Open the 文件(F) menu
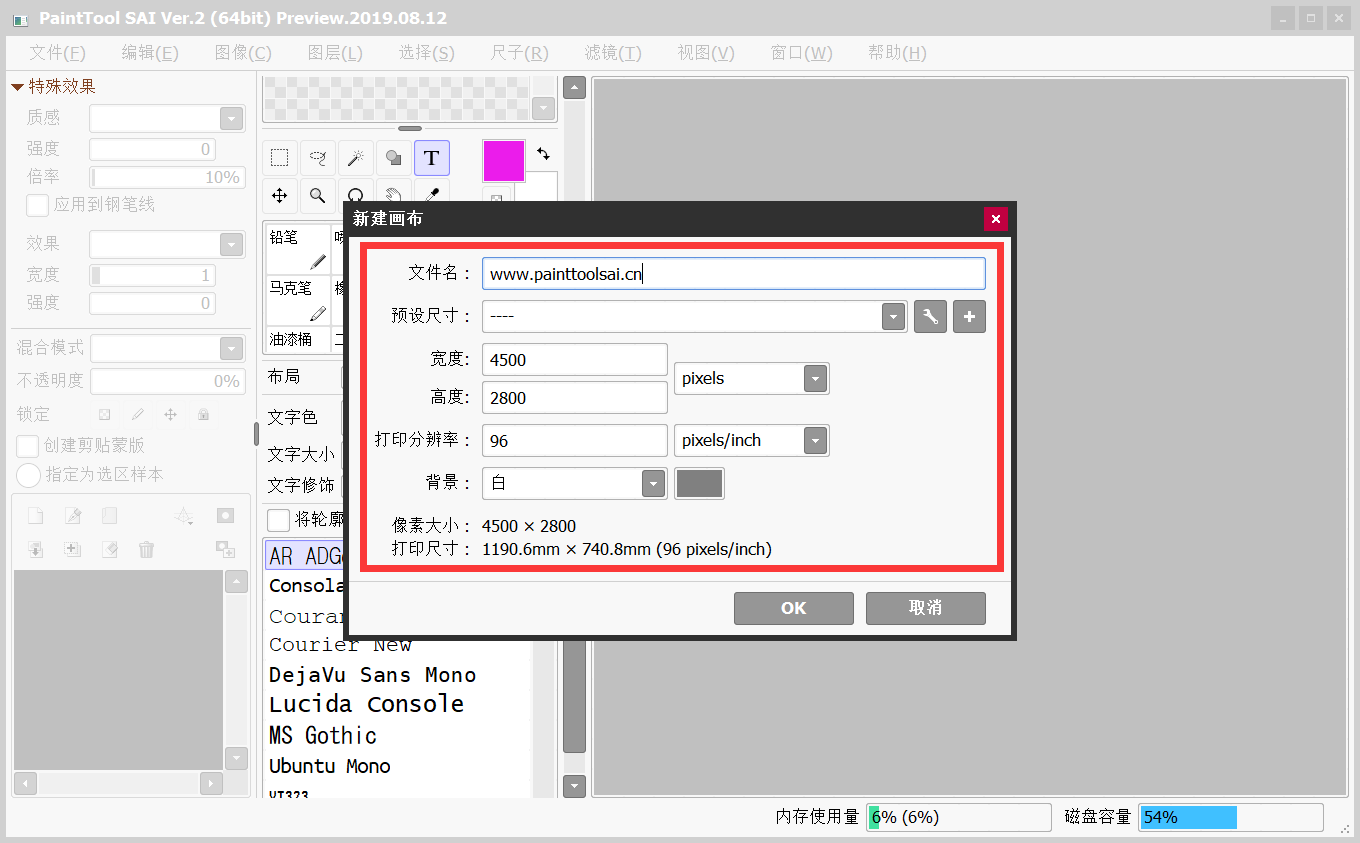 (57, 53)
